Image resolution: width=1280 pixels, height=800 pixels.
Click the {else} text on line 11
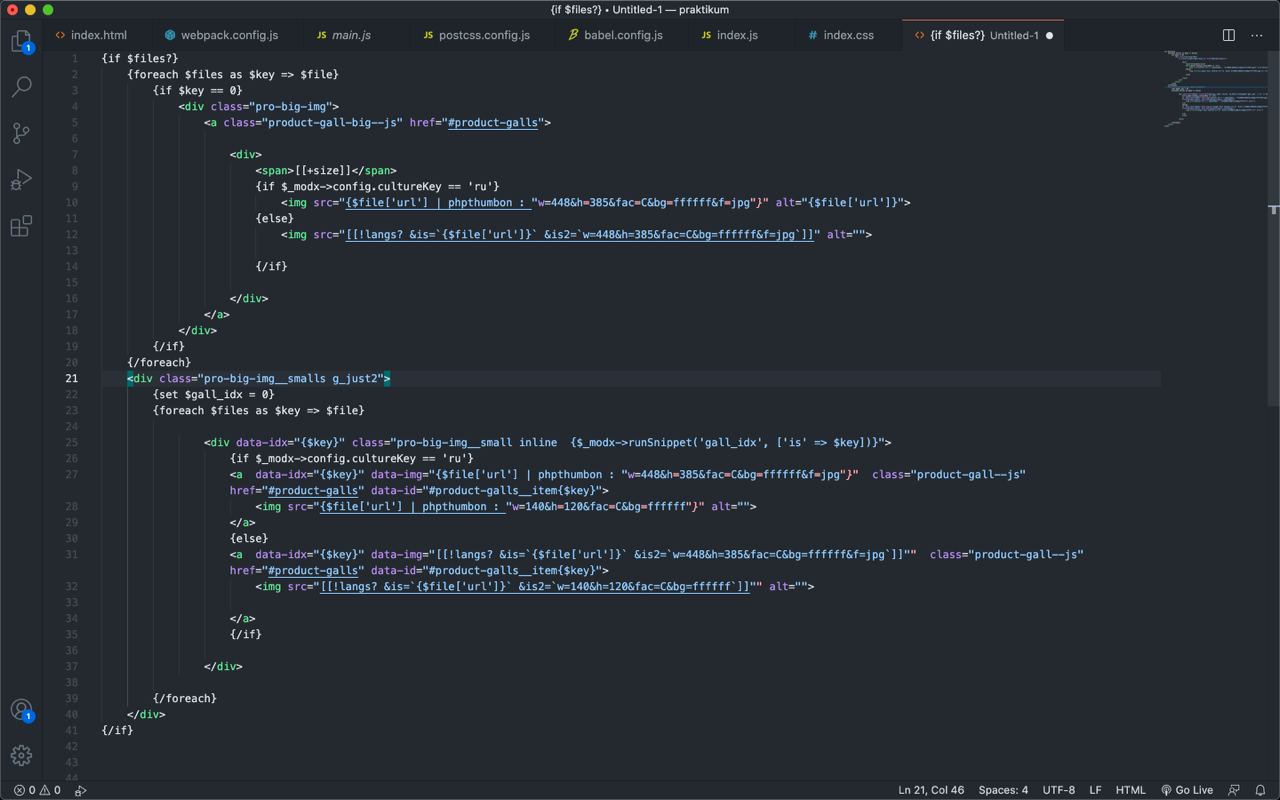pos(275,218)
